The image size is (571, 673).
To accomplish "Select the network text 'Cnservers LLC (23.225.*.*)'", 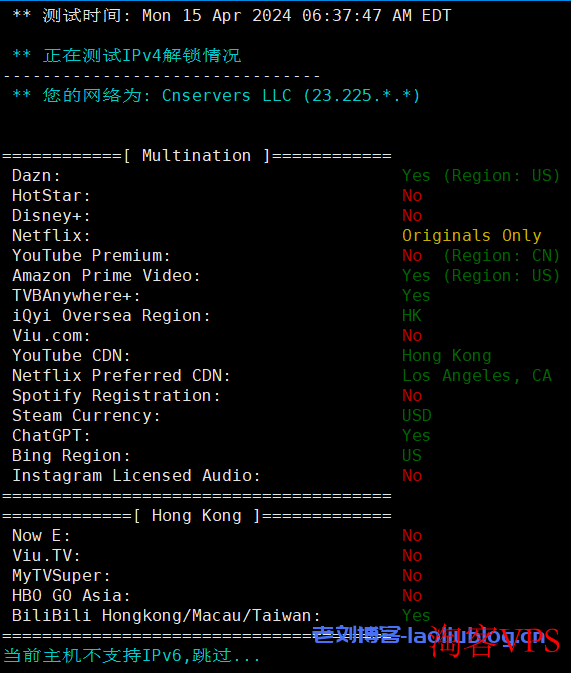I will pos(291,95).
